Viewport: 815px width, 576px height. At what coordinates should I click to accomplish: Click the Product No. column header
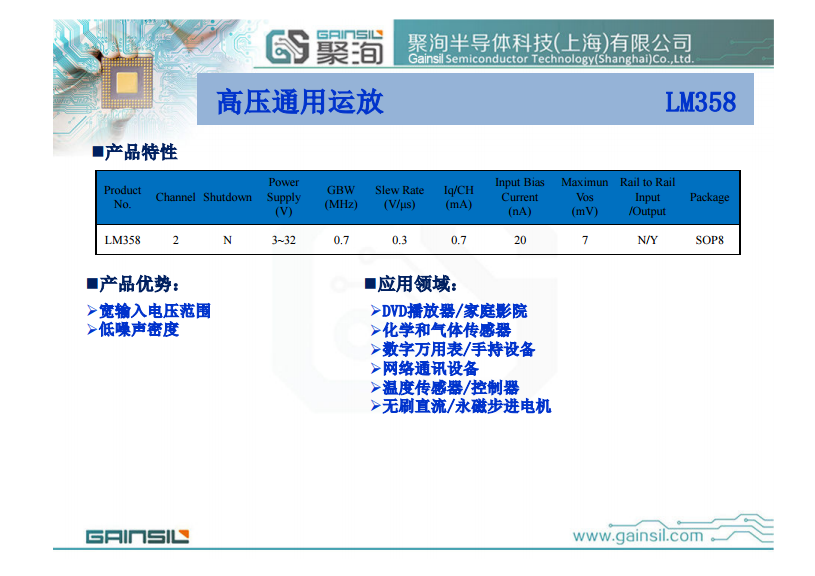123,197
